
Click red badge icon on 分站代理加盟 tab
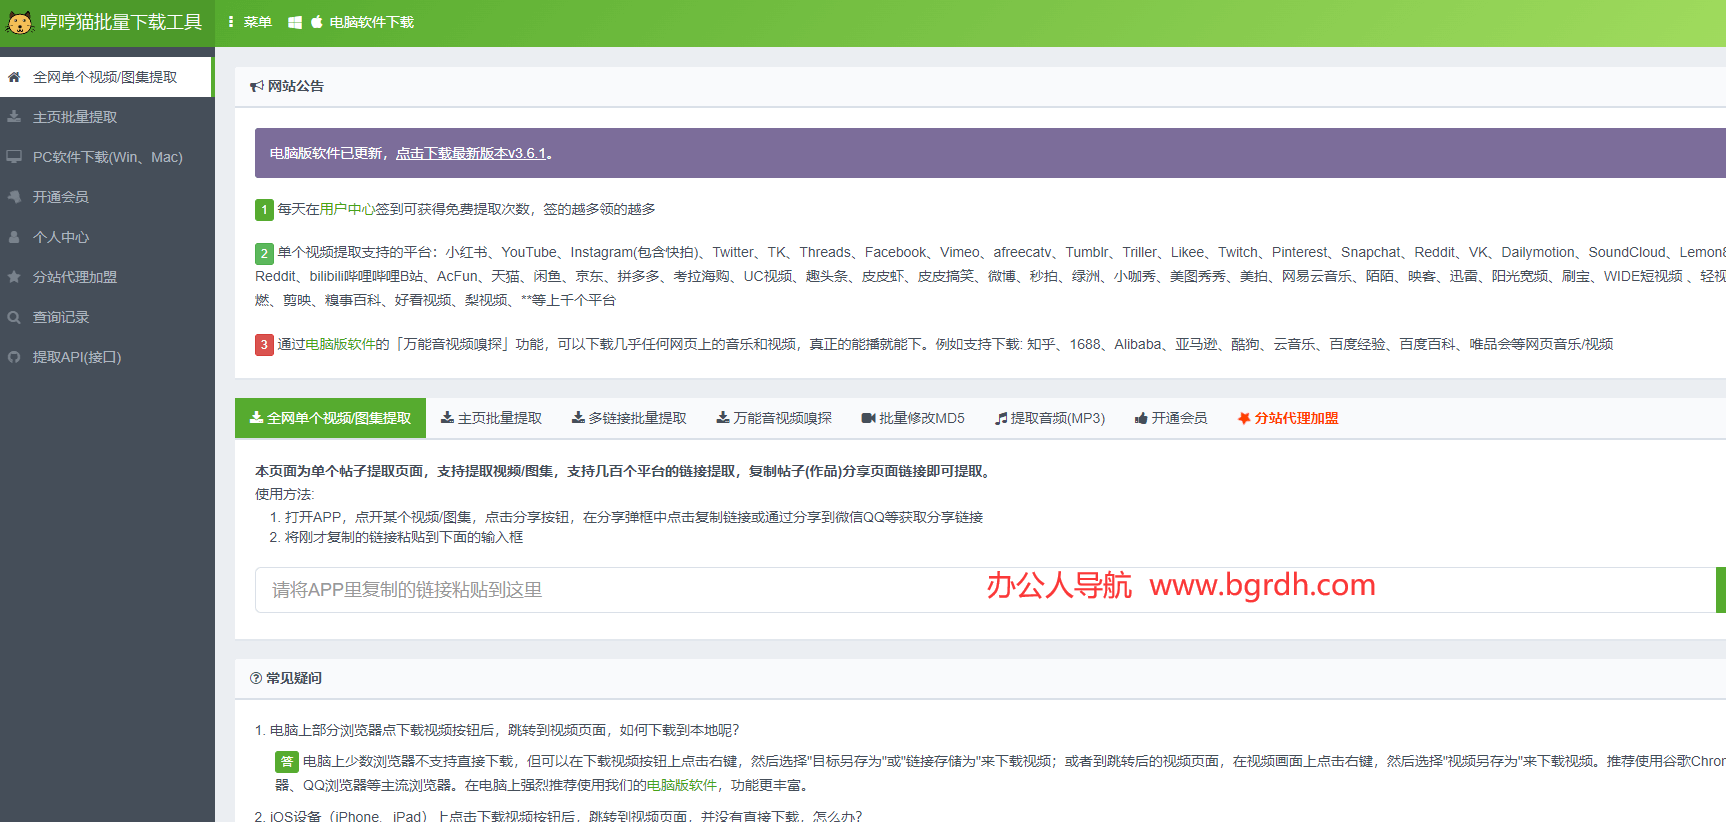pos(1244,418)
